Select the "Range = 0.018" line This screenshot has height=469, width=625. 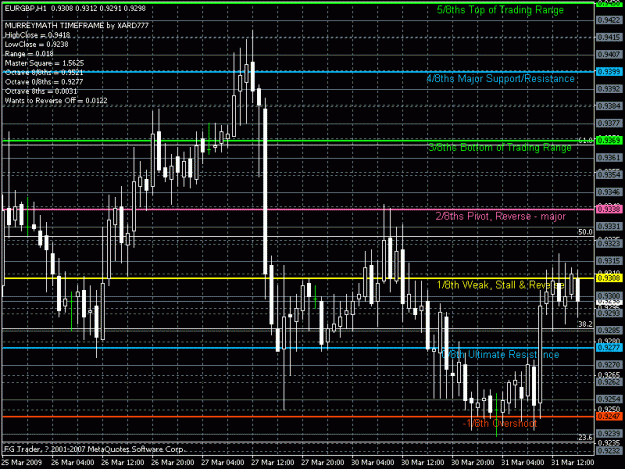tap(29, 54)
